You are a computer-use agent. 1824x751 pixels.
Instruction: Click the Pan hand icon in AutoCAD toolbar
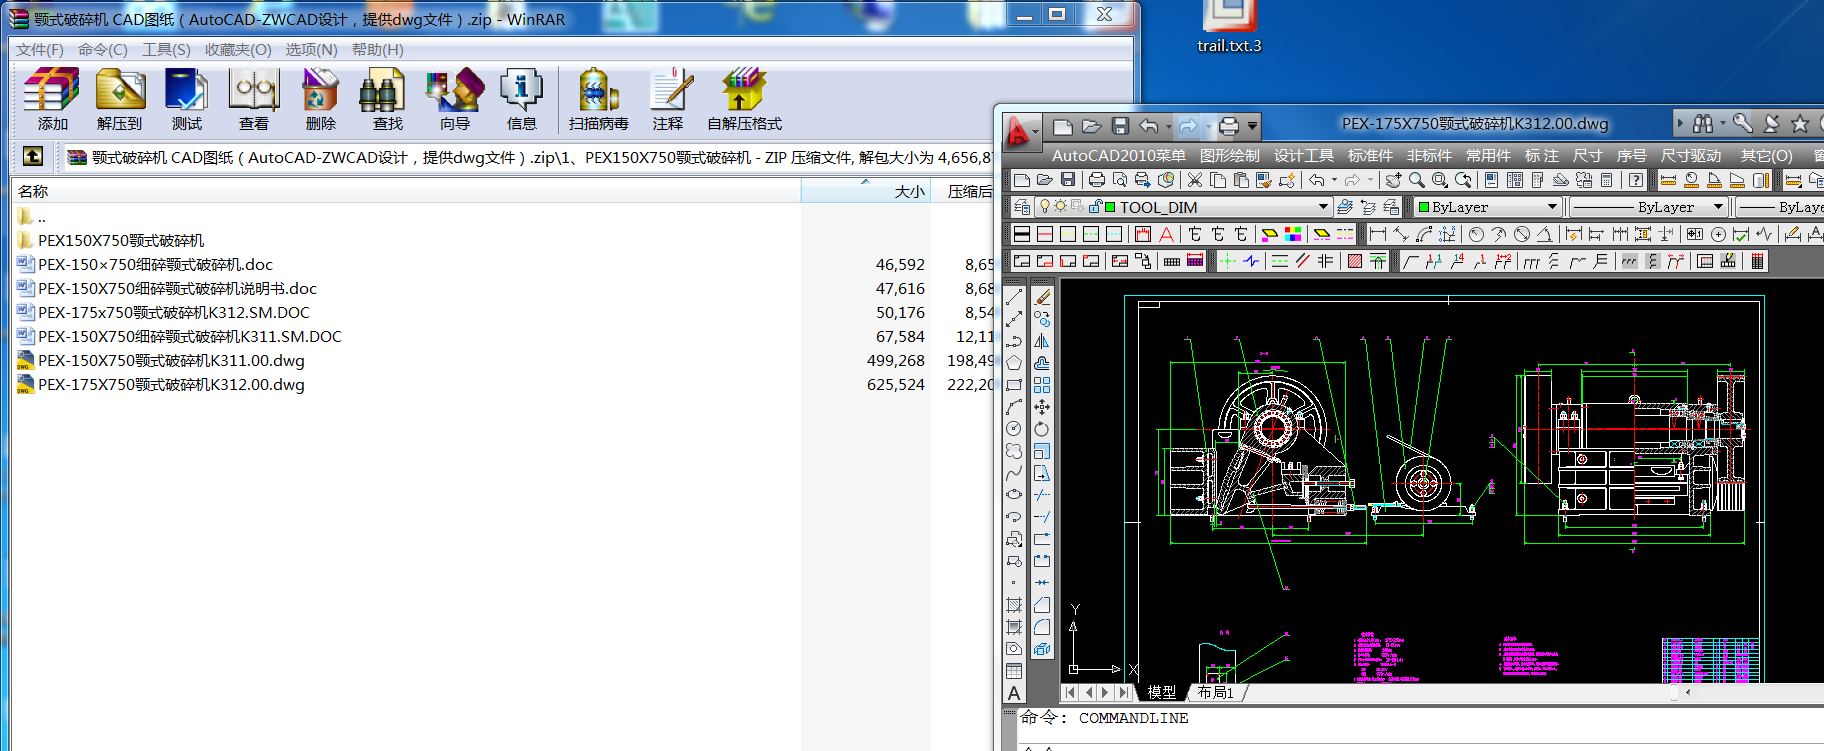(x=1393, y=180)
